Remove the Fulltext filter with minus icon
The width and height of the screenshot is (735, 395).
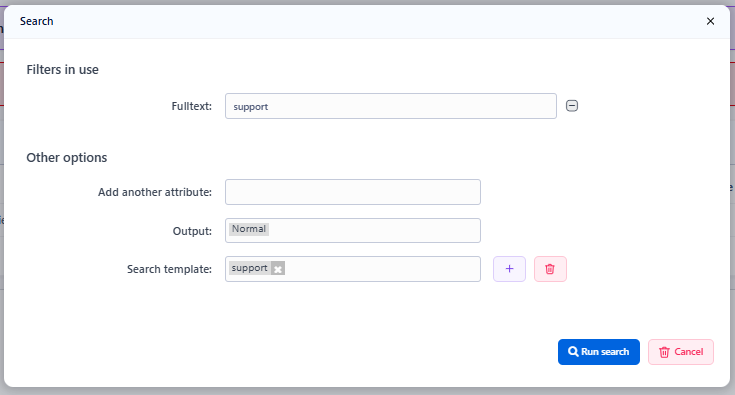pyautogui.click(x=572, y=106)
